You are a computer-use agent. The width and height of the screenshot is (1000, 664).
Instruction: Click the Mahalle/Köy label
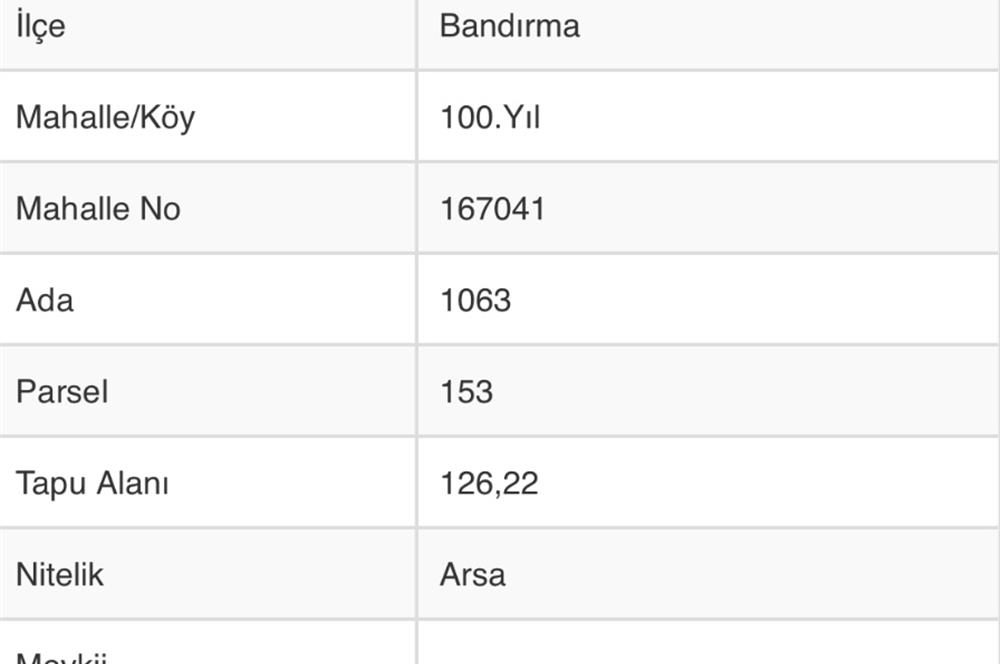(105, 117)
